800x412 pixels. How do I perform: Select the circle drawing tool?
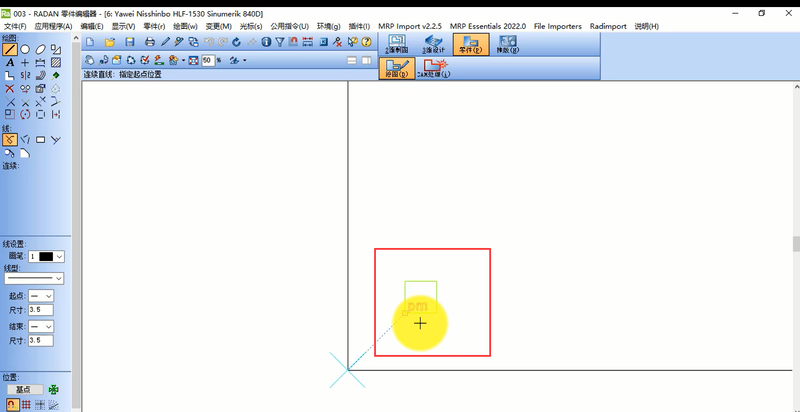click(25, 49)
